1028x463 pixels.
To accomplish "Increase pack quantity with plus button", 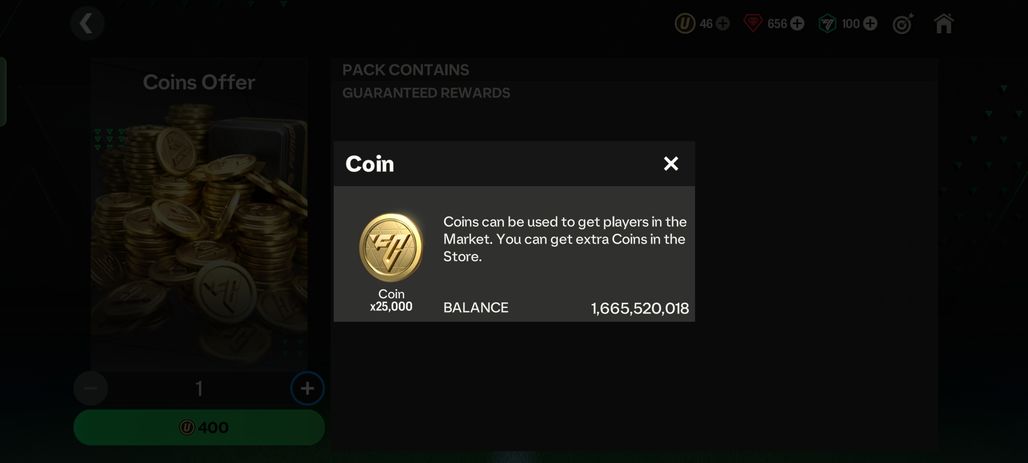I will 307,389.
